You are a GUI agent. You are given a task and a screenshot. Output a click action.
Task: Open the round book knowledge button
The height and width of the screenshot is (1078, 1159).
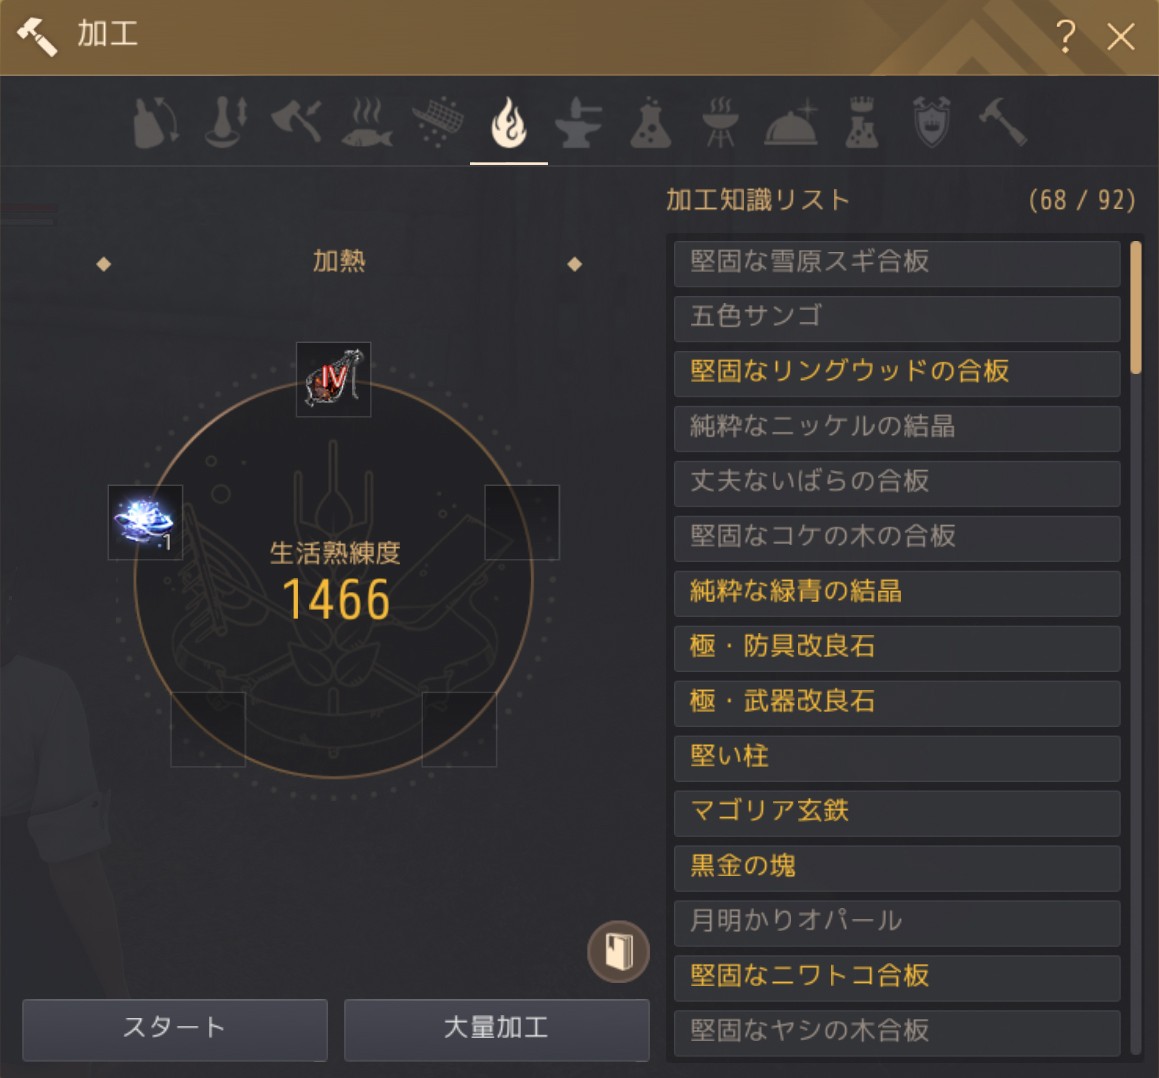pyautogui.click(x=619, y=952)
